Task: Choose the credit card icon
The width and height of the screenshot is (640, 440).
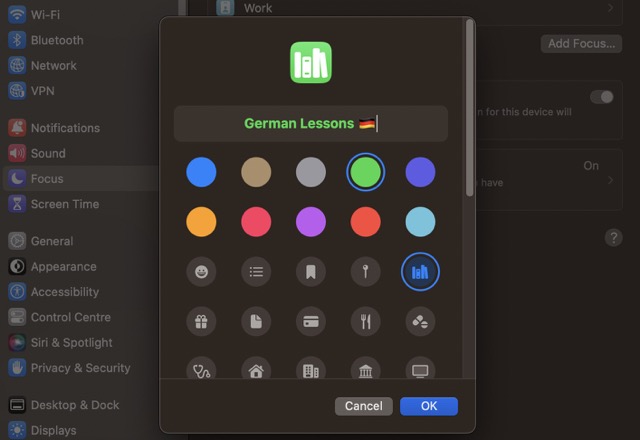Action: [x=311, y=321]
